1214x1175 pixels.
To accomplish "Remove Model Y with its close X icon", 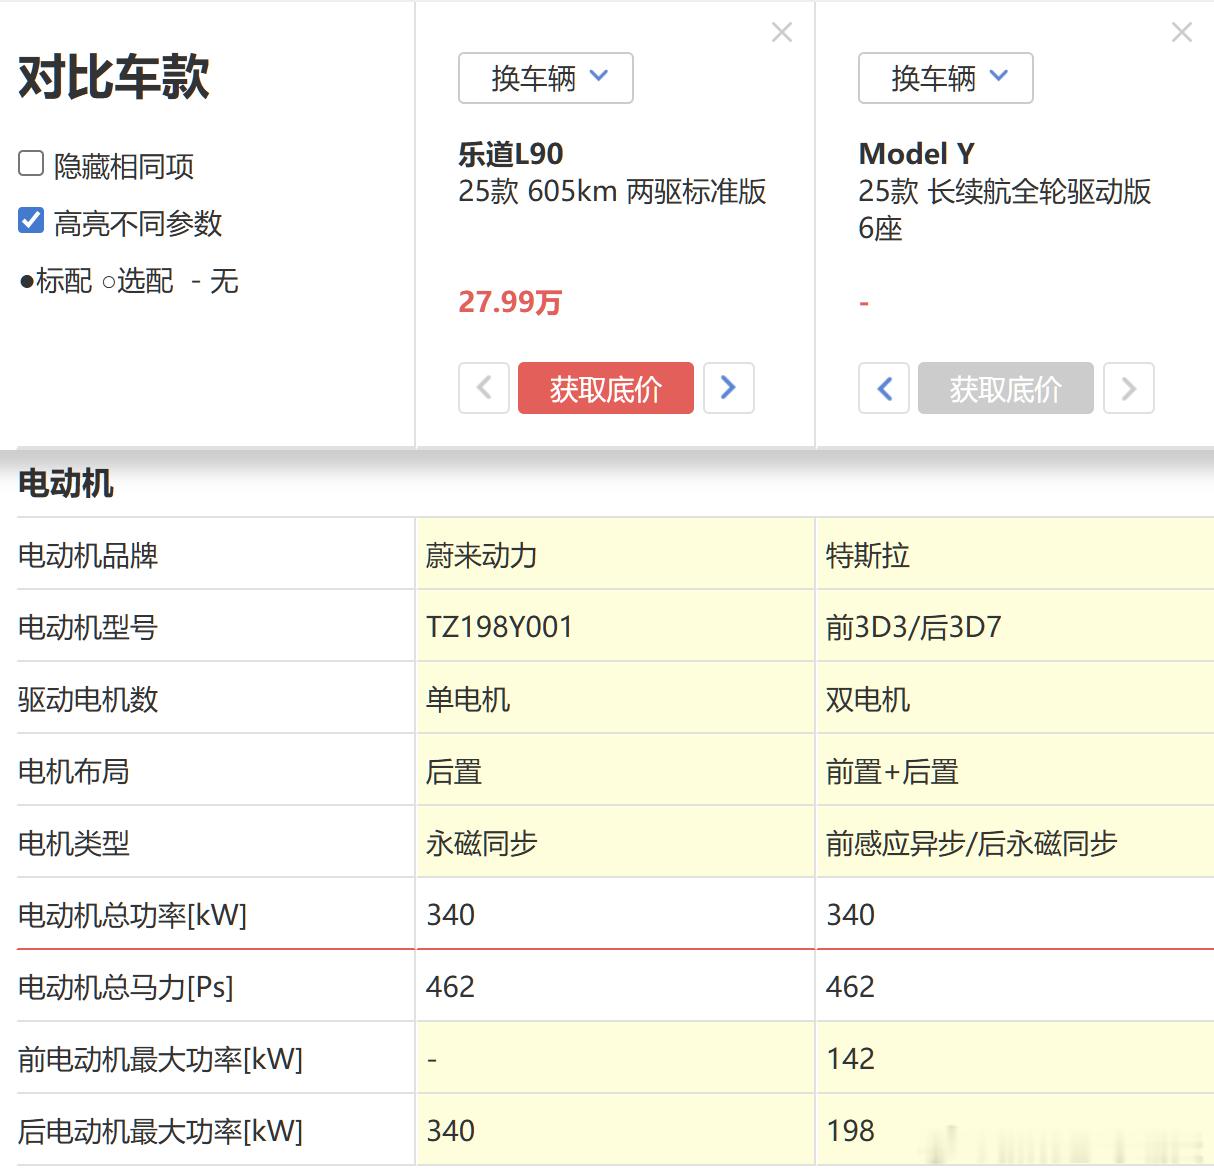I will tap(1182, 33).
